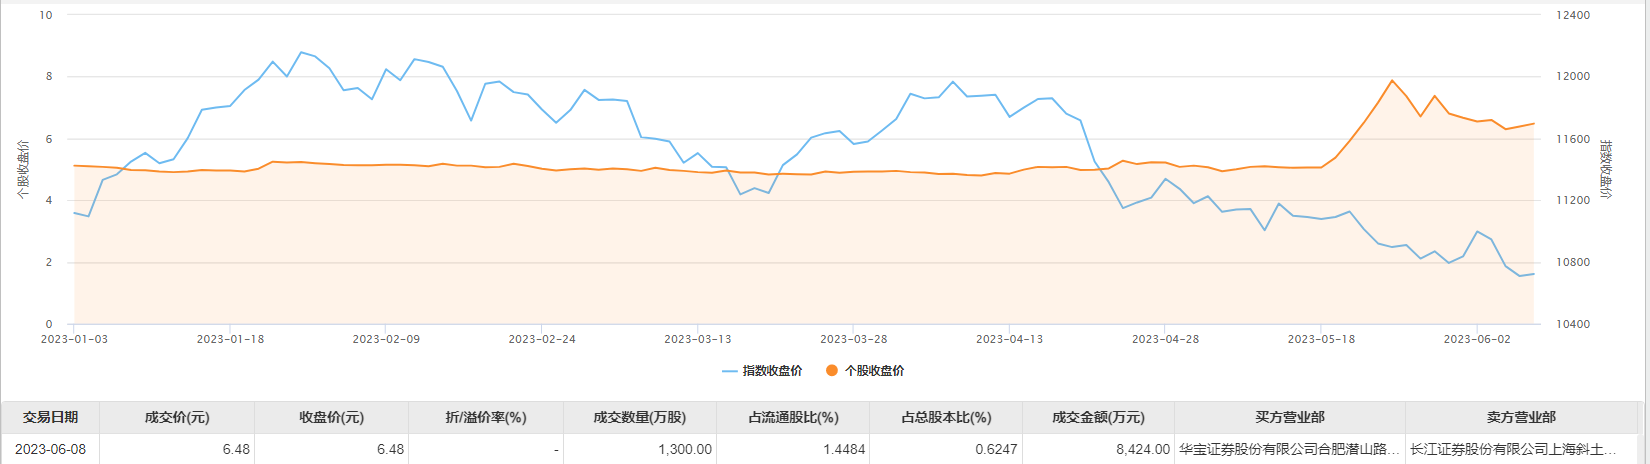Click the 收盘价(元) column header

point(332,418)
